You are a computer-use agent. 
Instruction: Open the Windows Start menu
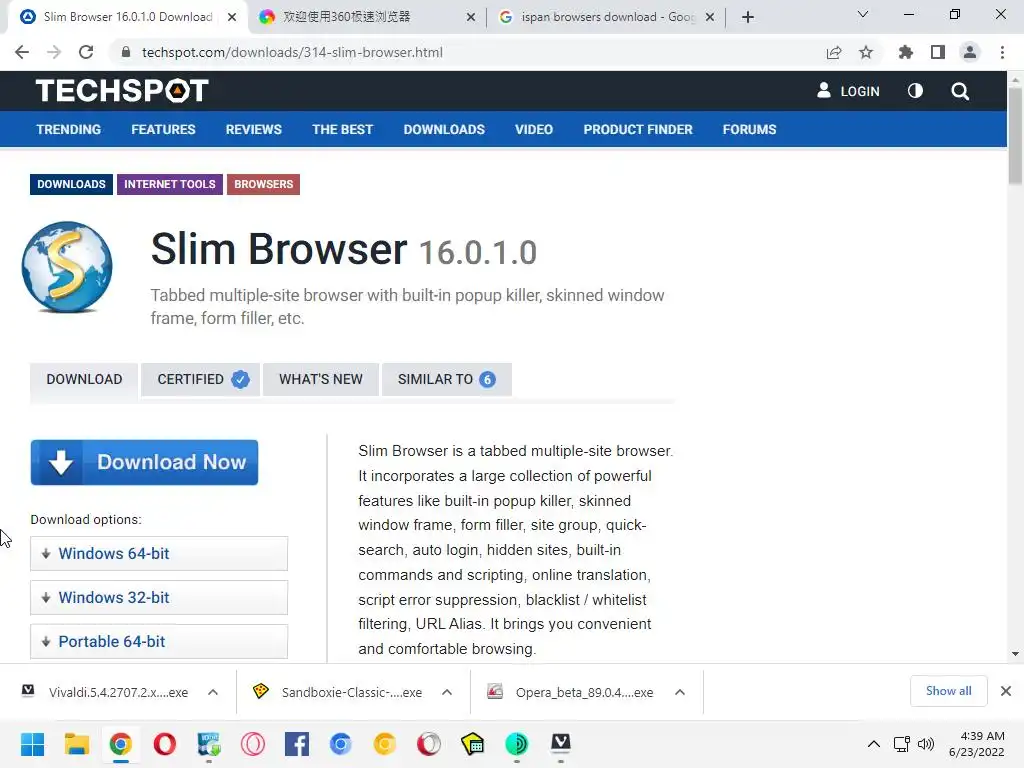[x=32, y=744]
